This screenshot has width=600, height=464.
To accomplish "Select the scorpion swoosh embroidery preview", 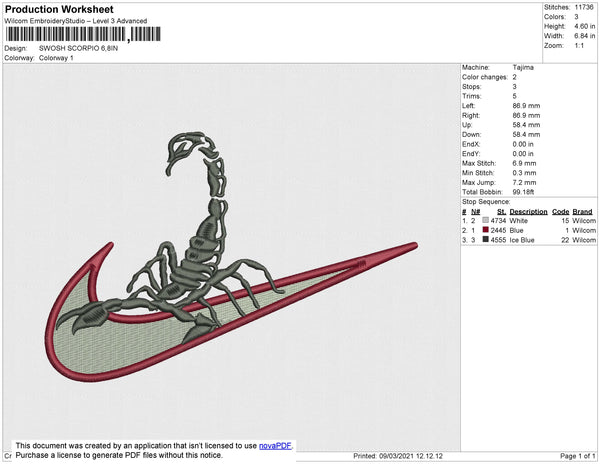I will coord(232,256).
